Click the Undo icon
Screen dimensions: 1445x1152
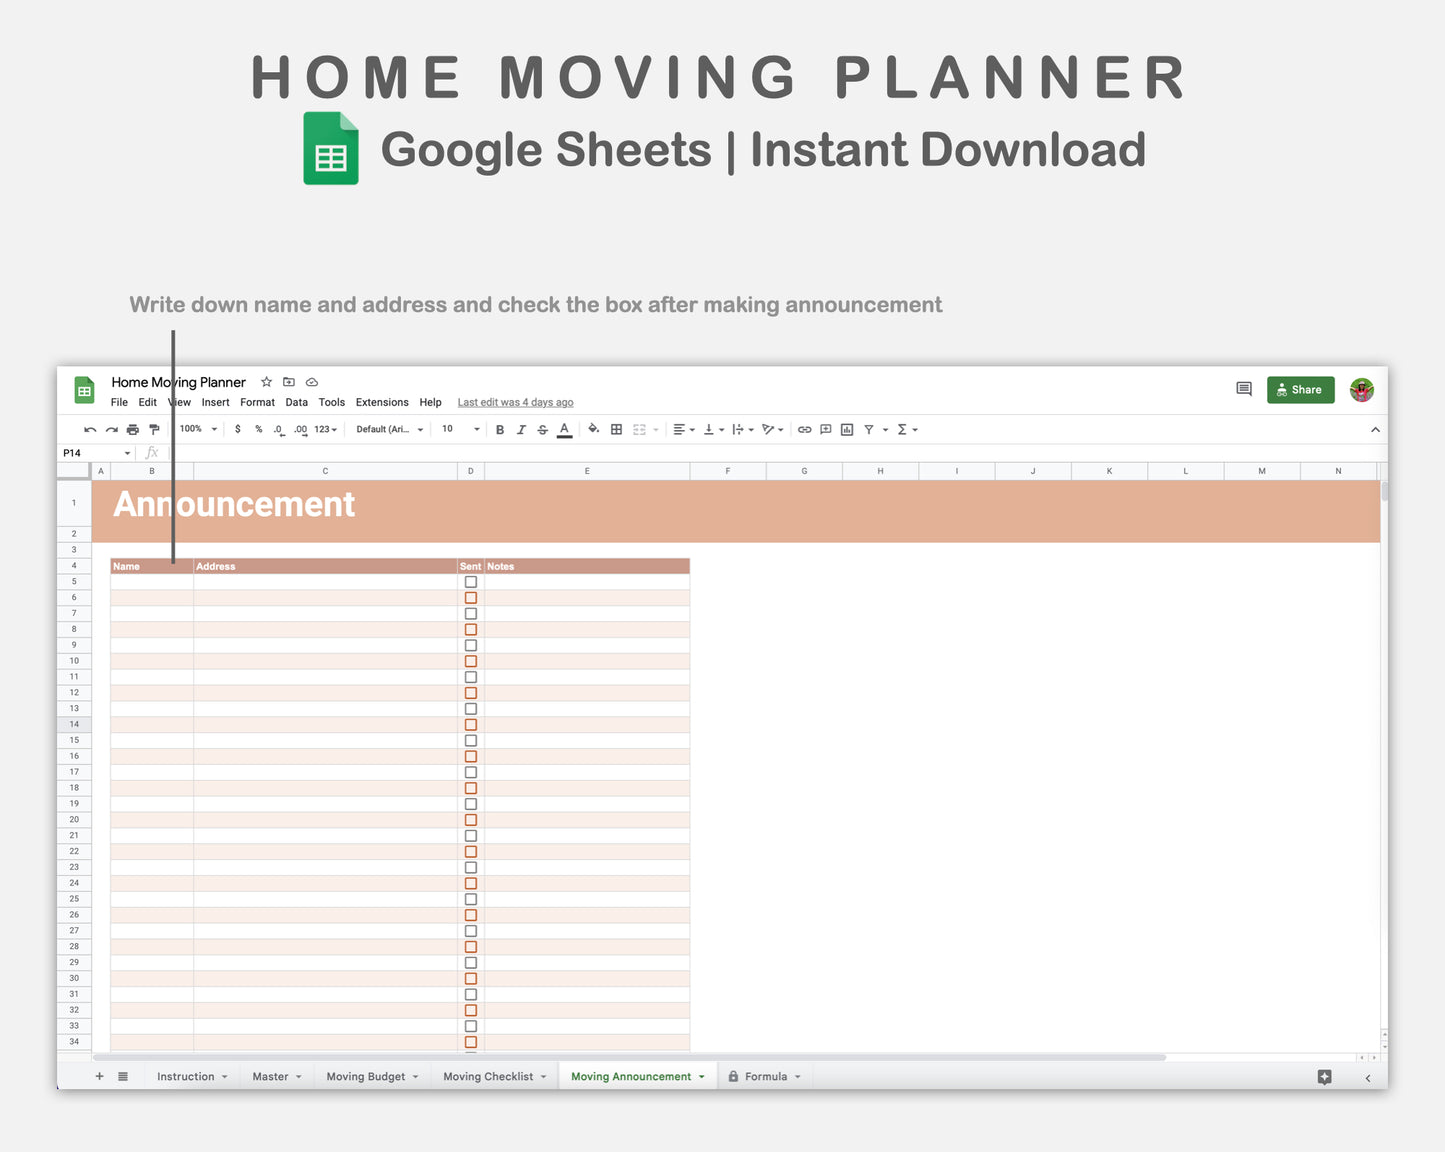pyautogui.click(x=89, y=429)
